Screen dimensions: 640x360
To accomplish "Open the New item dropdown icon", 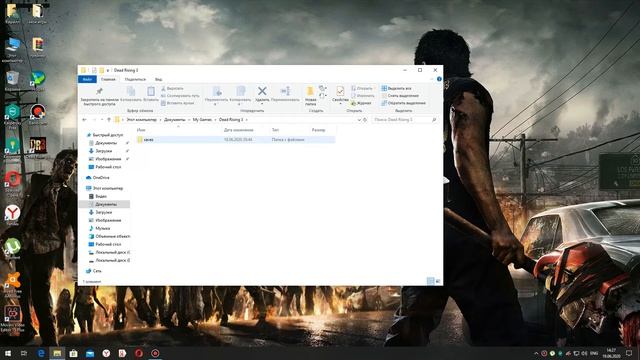I will point(322,89).
